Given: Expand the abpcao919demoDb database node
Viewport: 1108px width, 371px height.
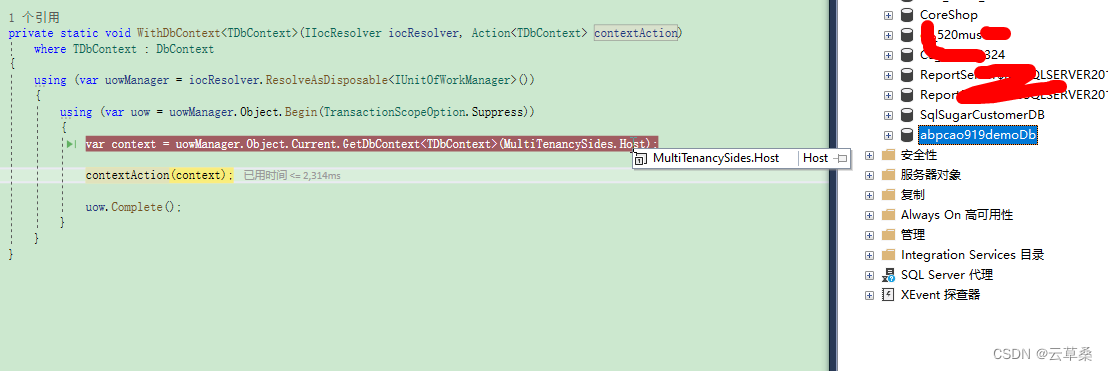Looking at the screenshot, I should (888, 135).
